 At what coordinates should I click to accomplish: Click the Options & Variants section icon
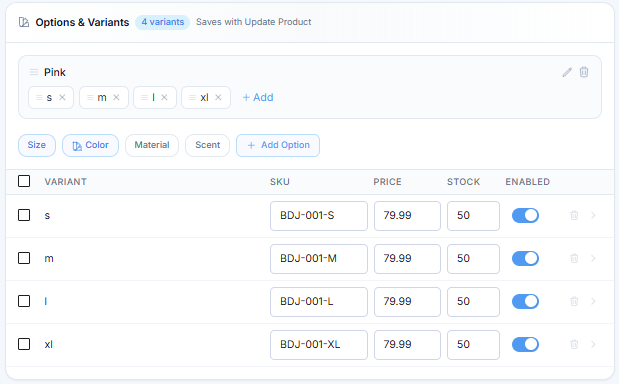point(24,22)
